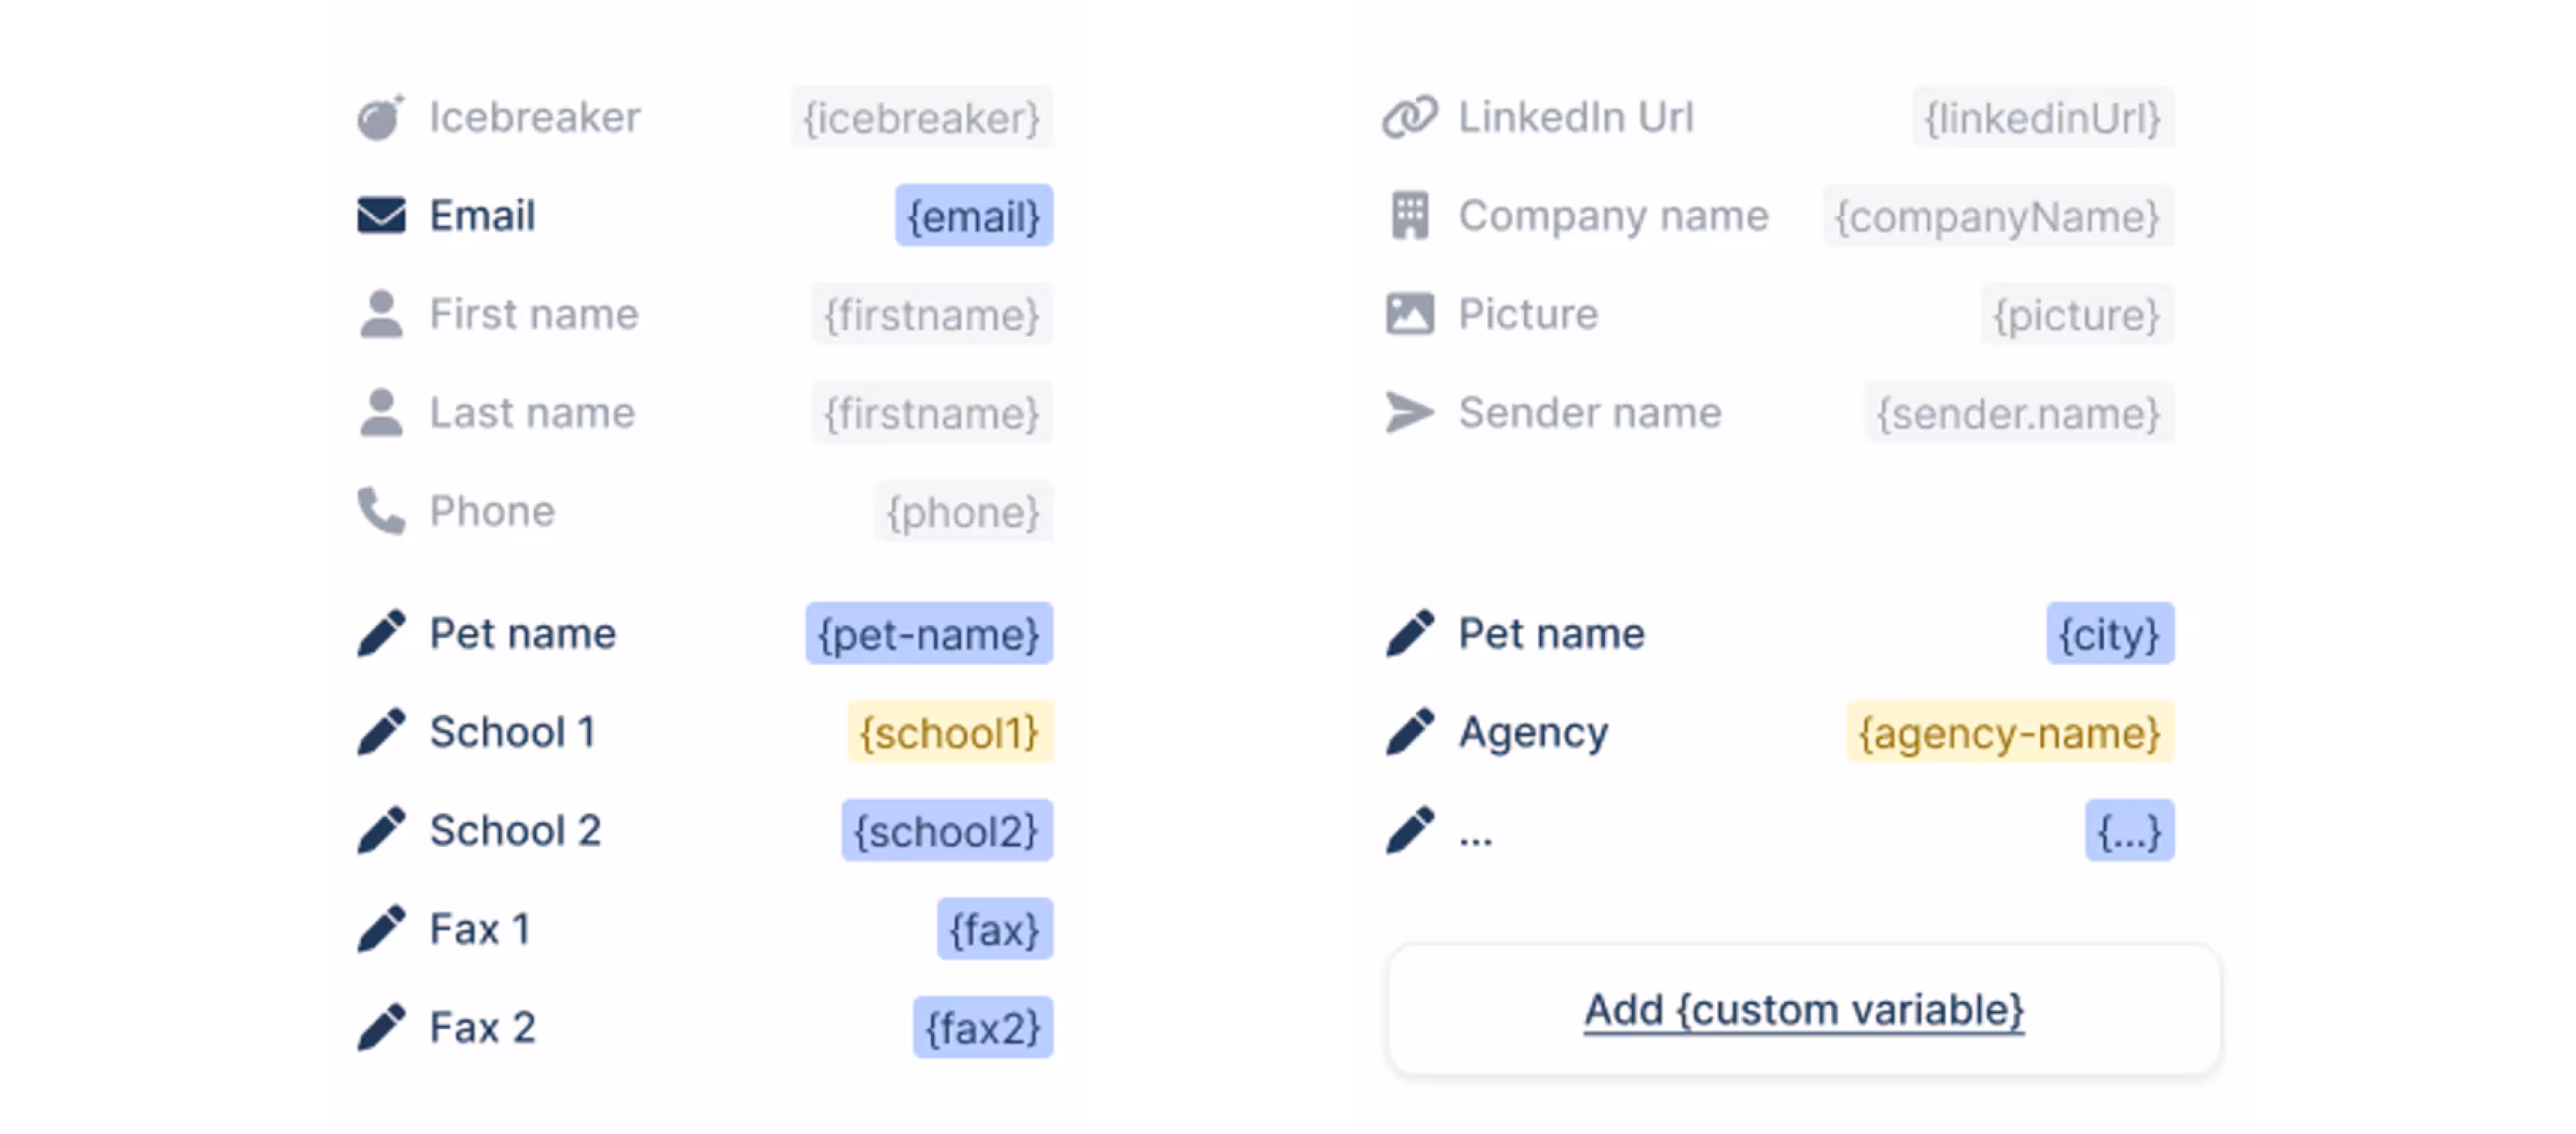Image resolution: width=2576 pixels, height=1134 pixels.
Task: Click the Phone handset icon
Action: (381, 511)
